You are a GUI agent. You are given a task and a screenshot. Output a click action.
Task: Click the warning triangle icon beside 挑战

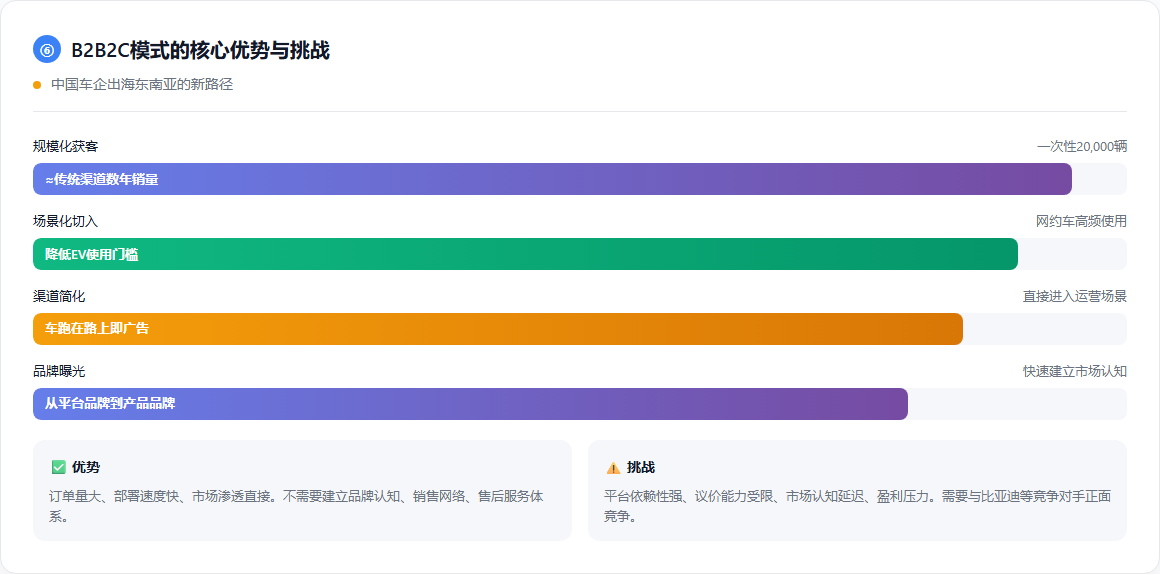(x=613, y=467)
